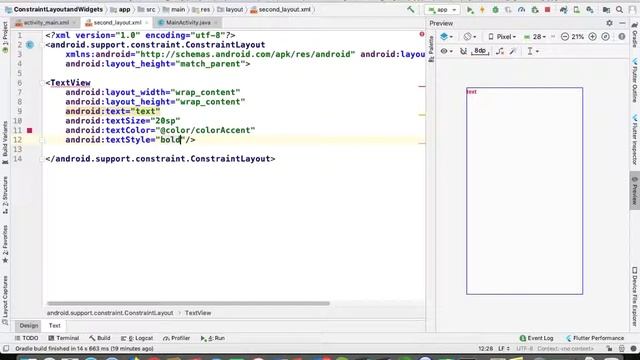The width and height of the screenshot is (640, 360).
Task: Attach debugger to Android process icon
Action: [x=535, y=10]
